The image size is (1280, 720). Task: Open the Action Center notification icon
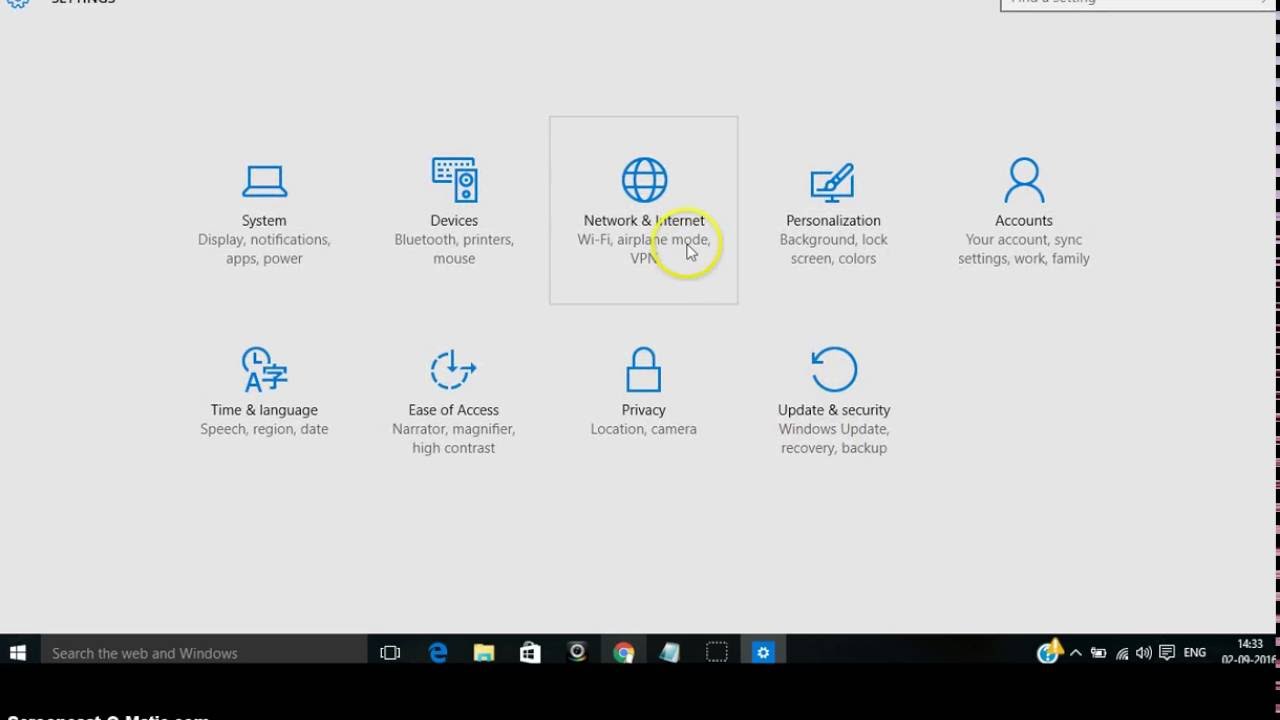tap(1166, 653)
